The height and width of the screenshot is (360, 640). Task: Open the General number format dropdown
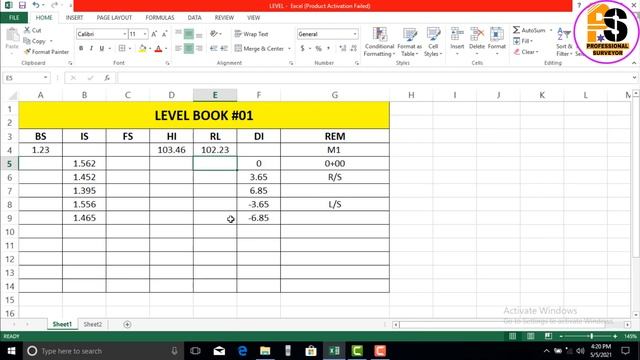point(355,34)
